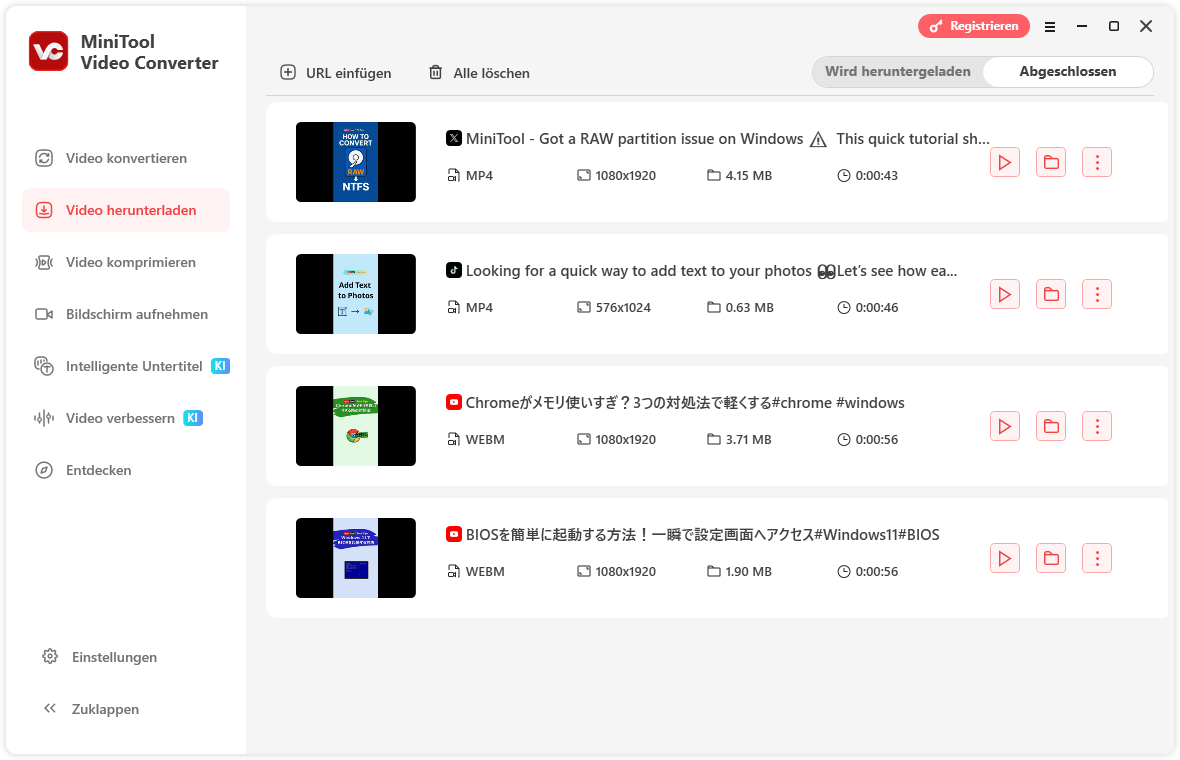The height and width of the screenshot is (760, 1180).
Task: Open more options for RAW partition video
Action: pyautogui.click(x=1096, y=162)
